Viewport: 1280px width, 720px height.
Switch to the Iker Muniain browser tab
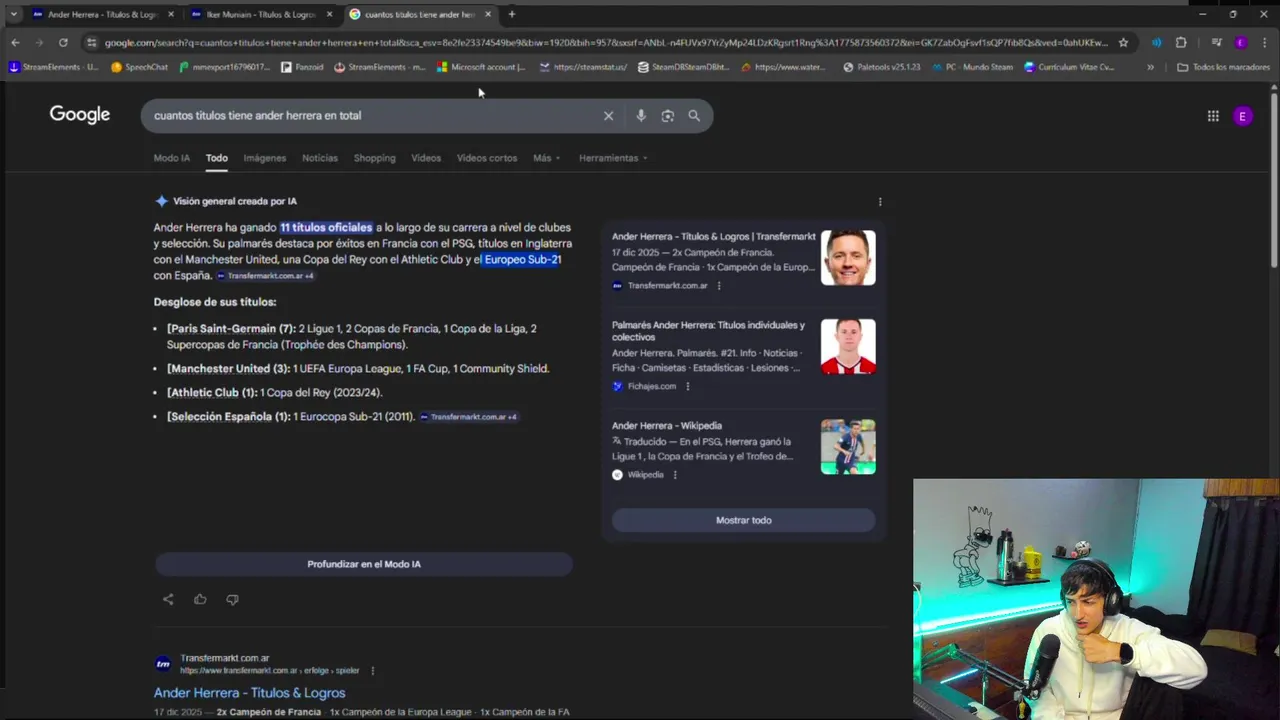point(260,14)
